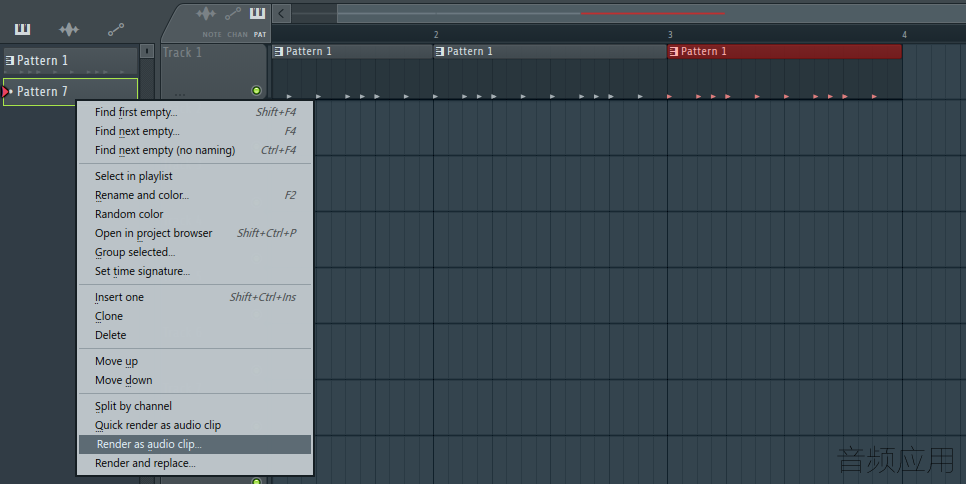Click the bar 4 marker on the timeline ruler

(x=904, y=35)
